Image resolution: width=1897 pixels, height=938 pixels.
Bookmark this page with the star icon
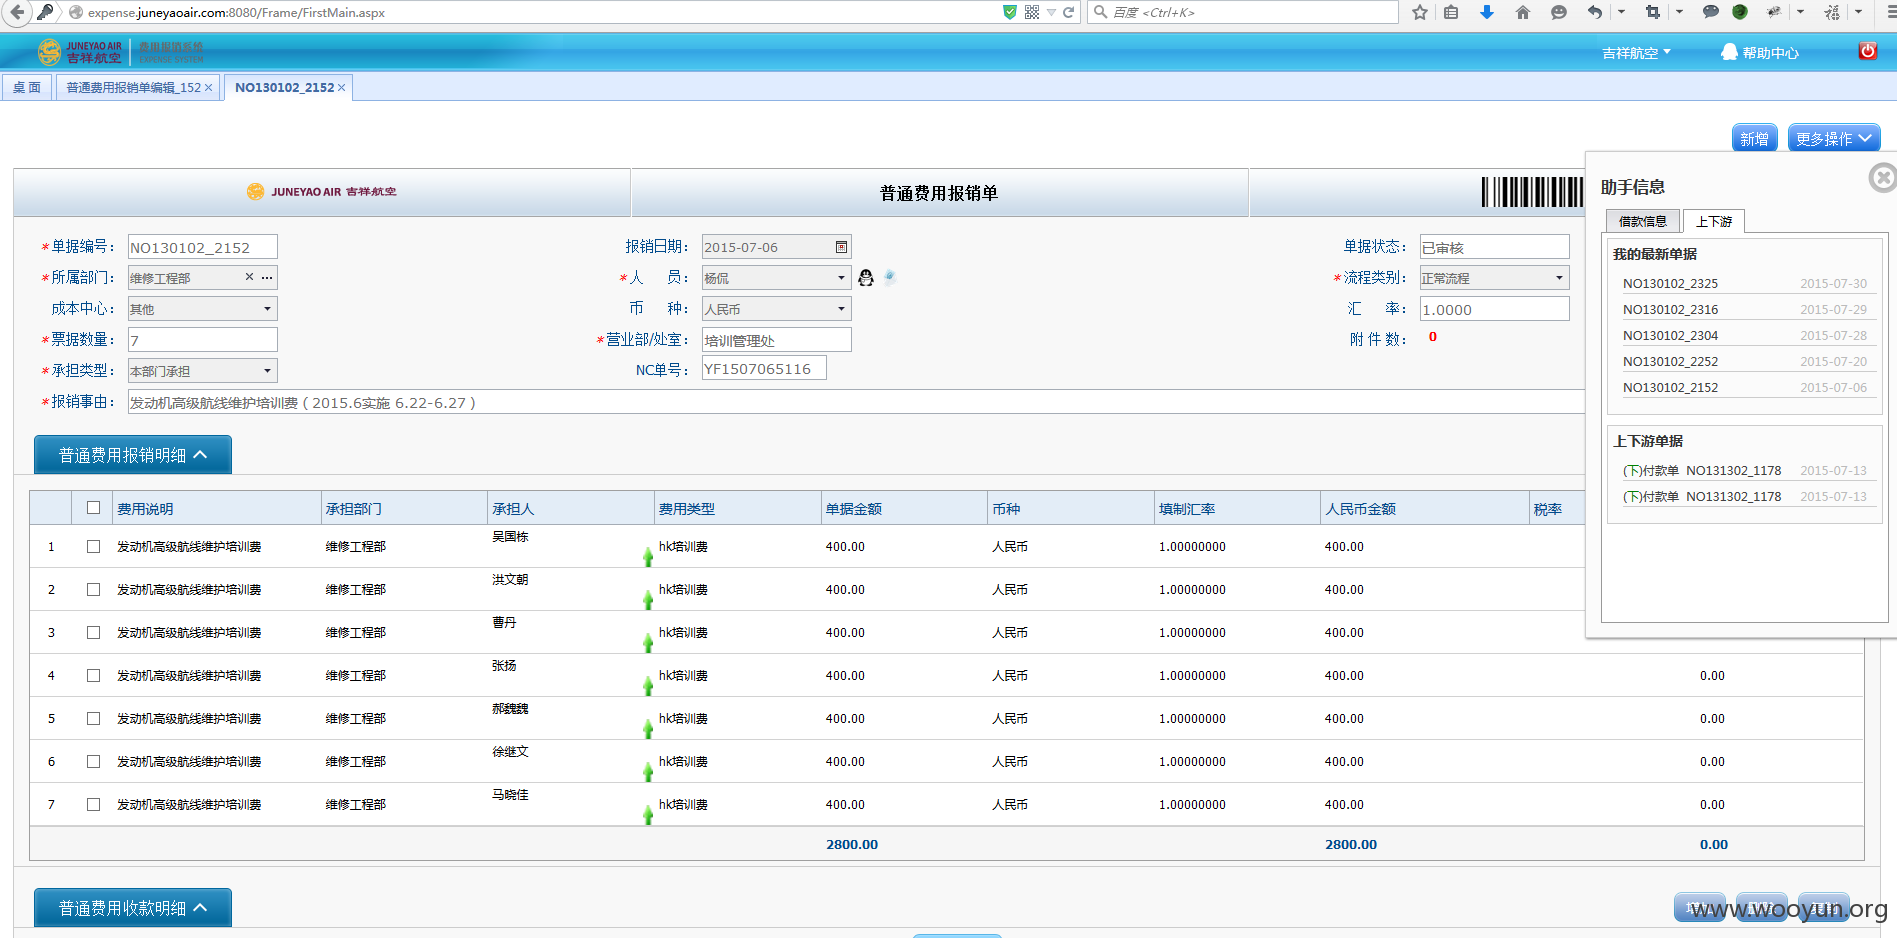(x=1420, y=12)
